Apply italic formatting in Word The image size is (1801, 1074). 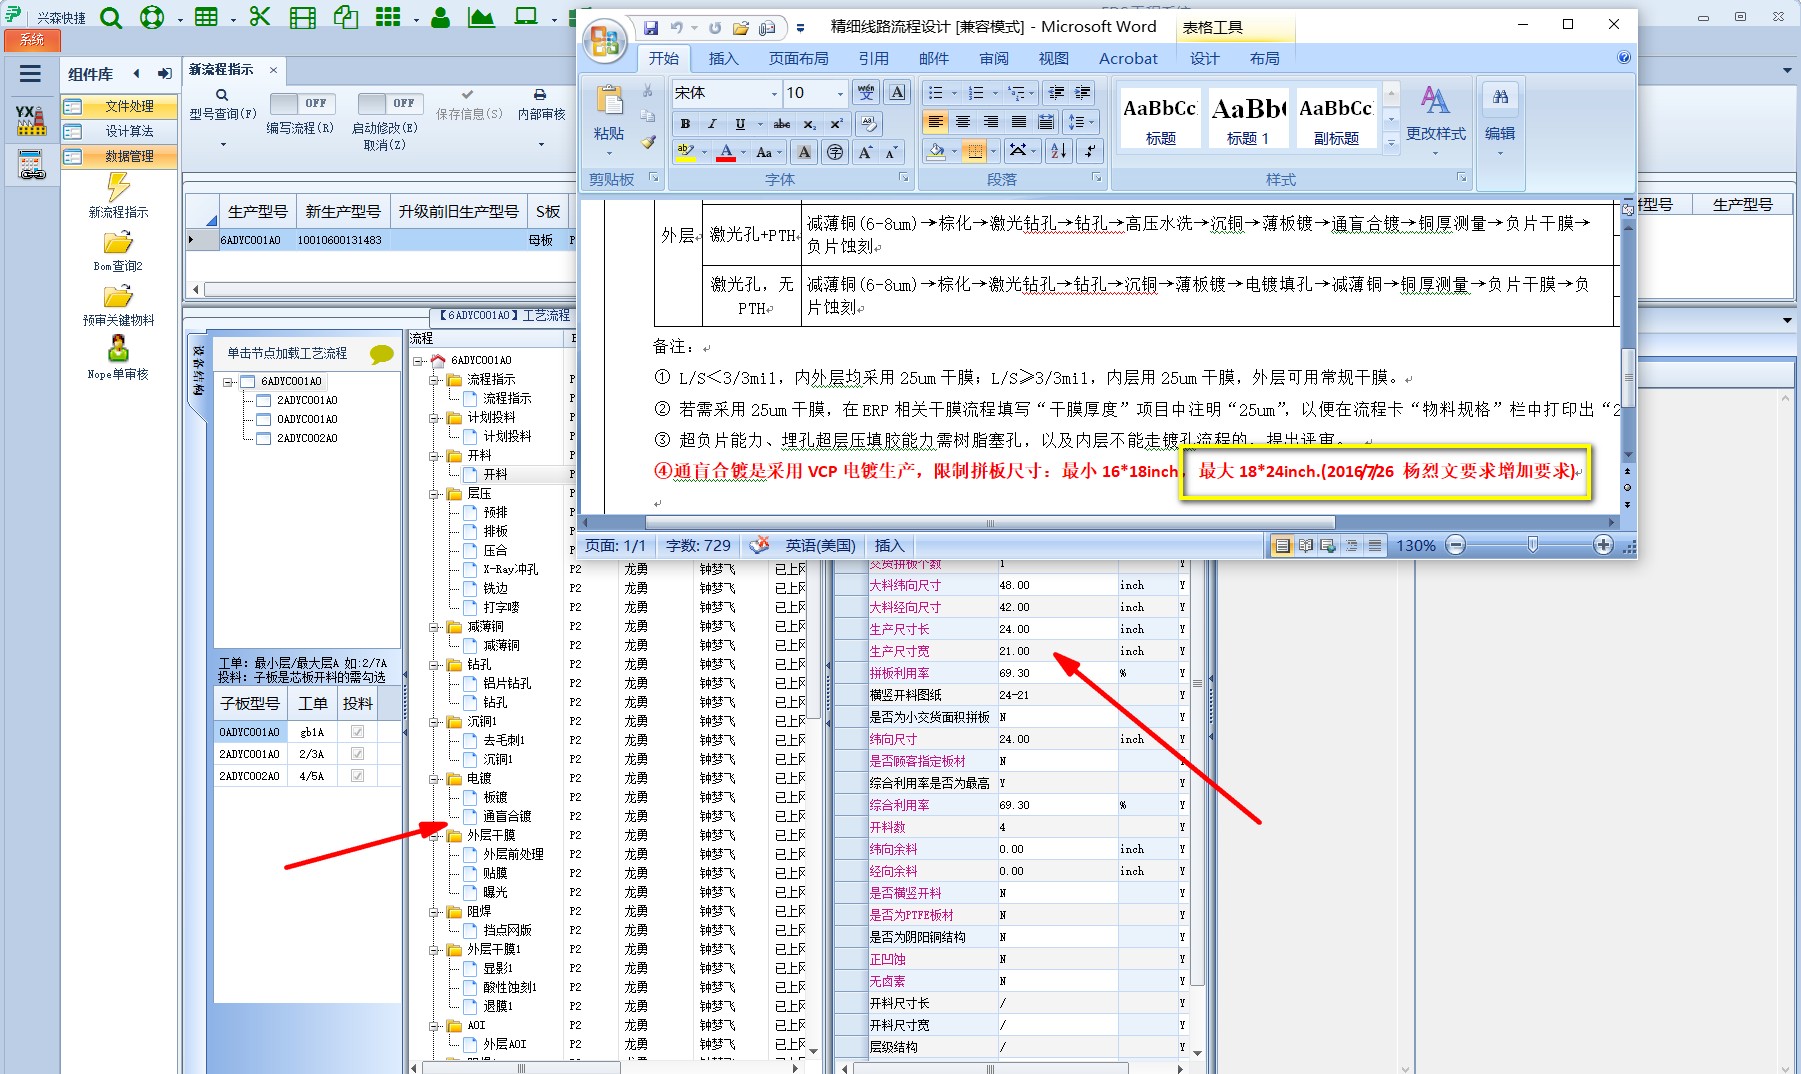point(712,124)
